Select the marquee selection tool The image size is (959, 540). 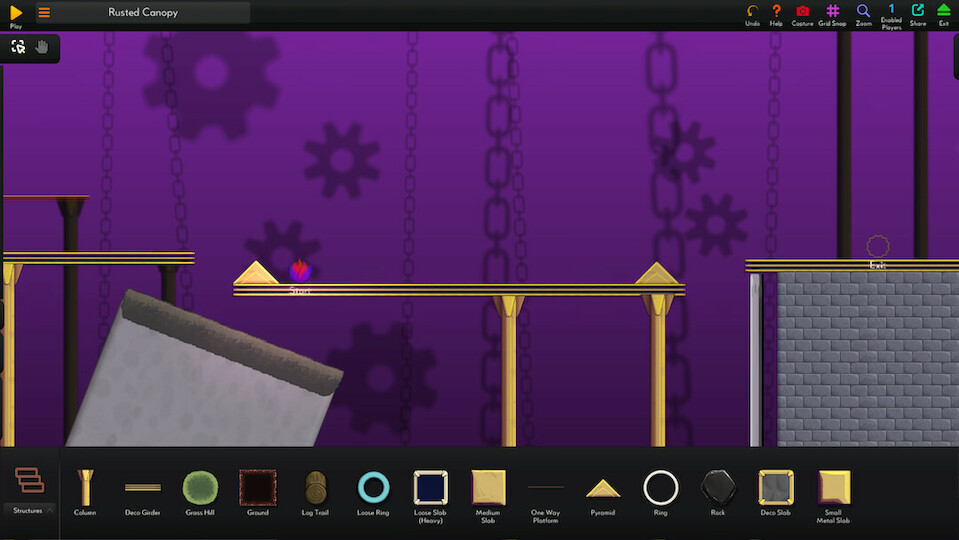[18, 47]
